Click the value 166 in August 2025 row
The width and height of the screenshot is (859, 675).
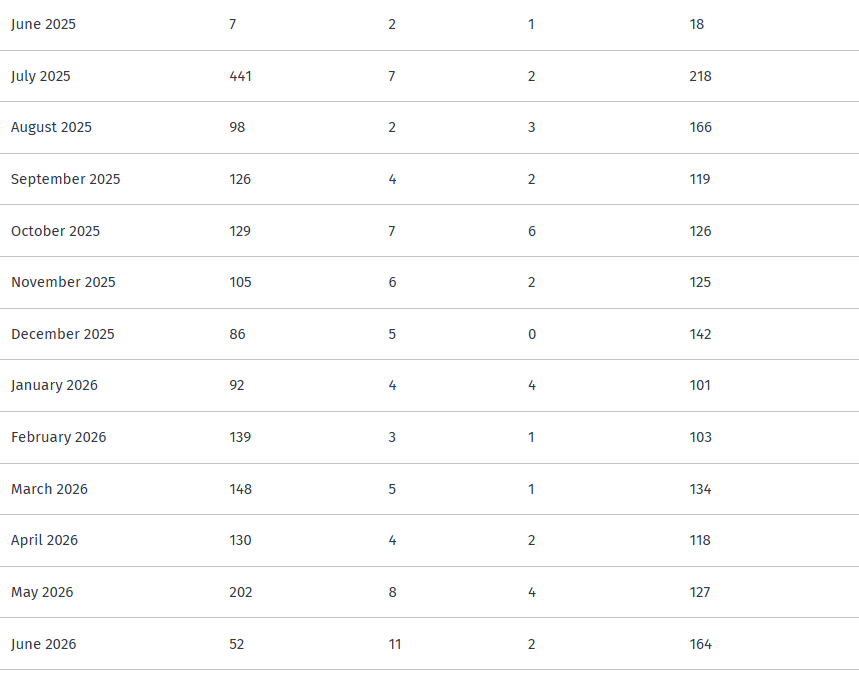click(701, 128)
